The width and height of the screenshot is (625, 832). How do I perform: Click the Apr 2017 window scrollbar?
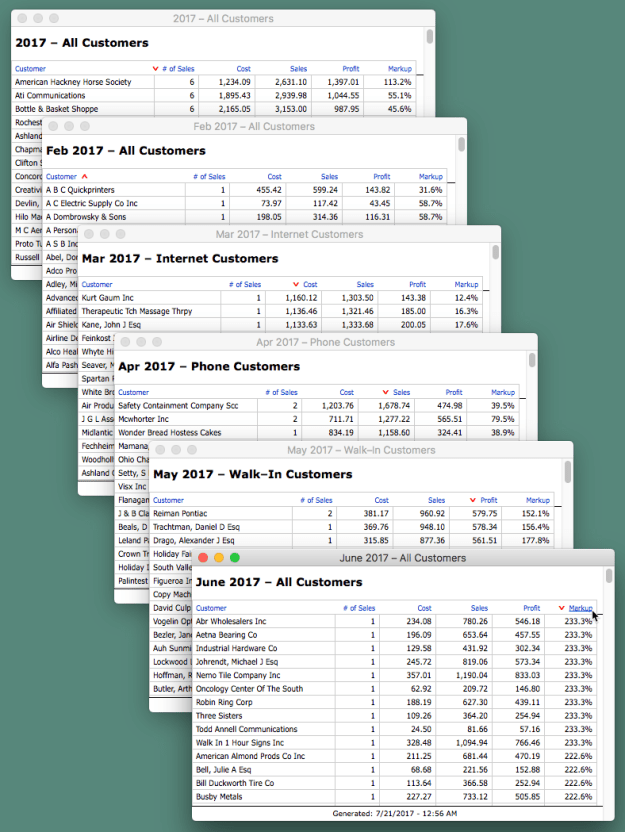(x=532, y=360)
